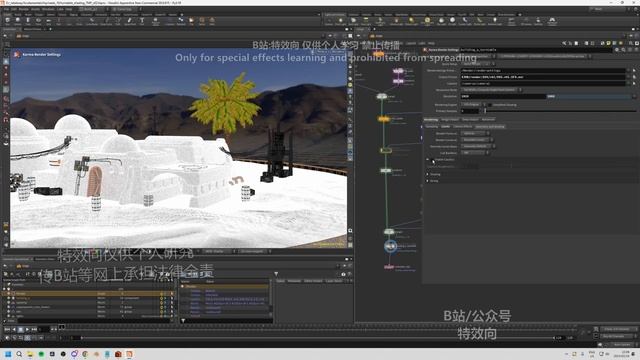Select the Torus shelf tool
640x360 pixels.
38,21
